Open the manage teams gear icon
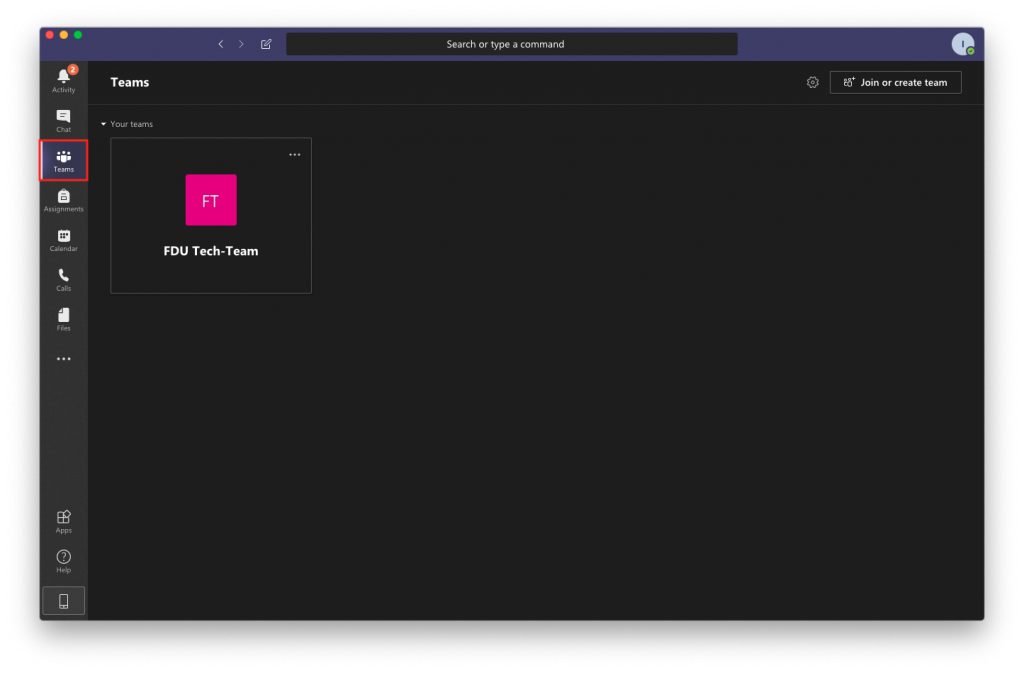The height and width of the screenshot is (673, 1024). [x=812, y=82]
